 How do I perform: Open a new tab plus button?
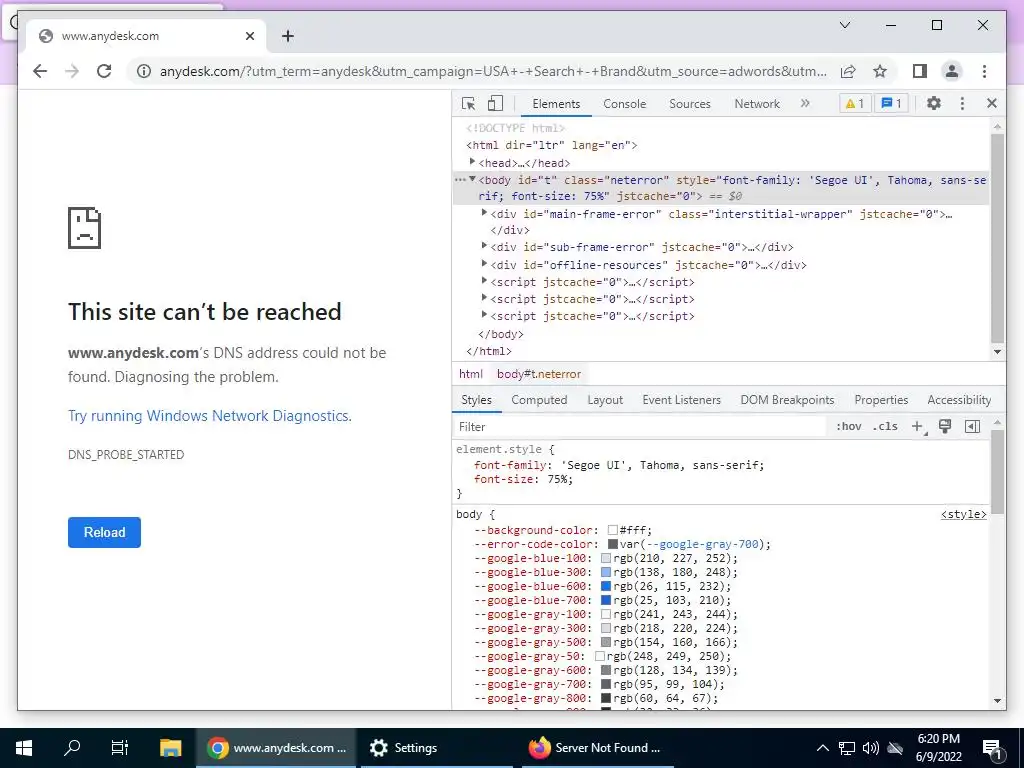[288, 36]
